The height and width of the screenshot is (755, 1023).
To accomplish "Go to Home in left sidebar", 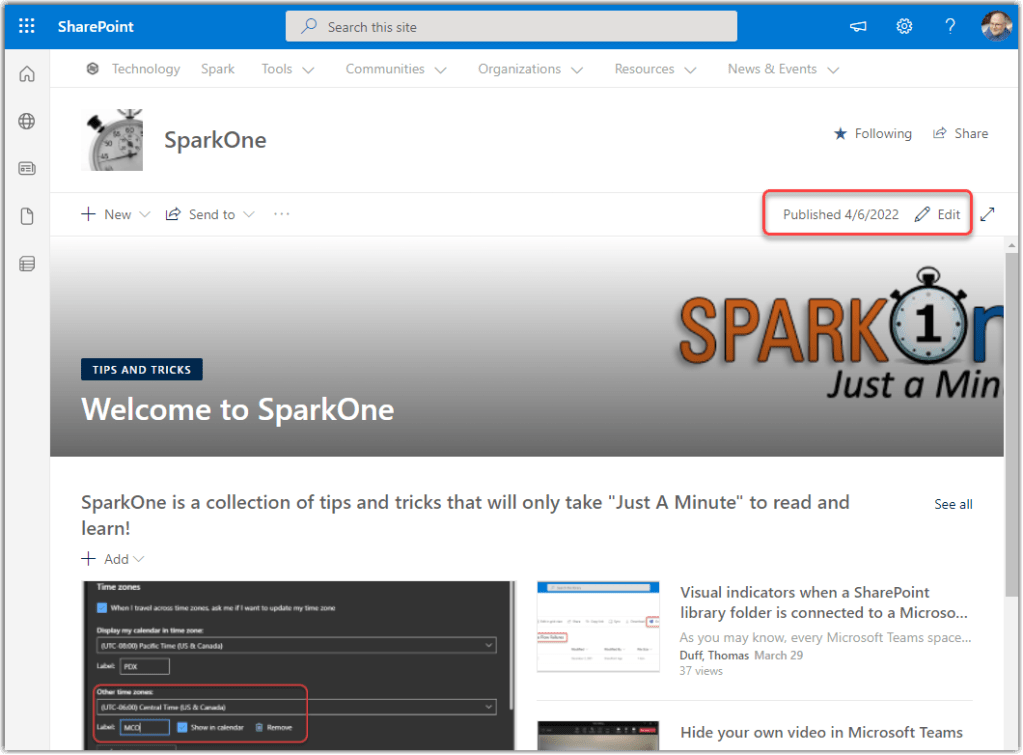I will [27, 74].
